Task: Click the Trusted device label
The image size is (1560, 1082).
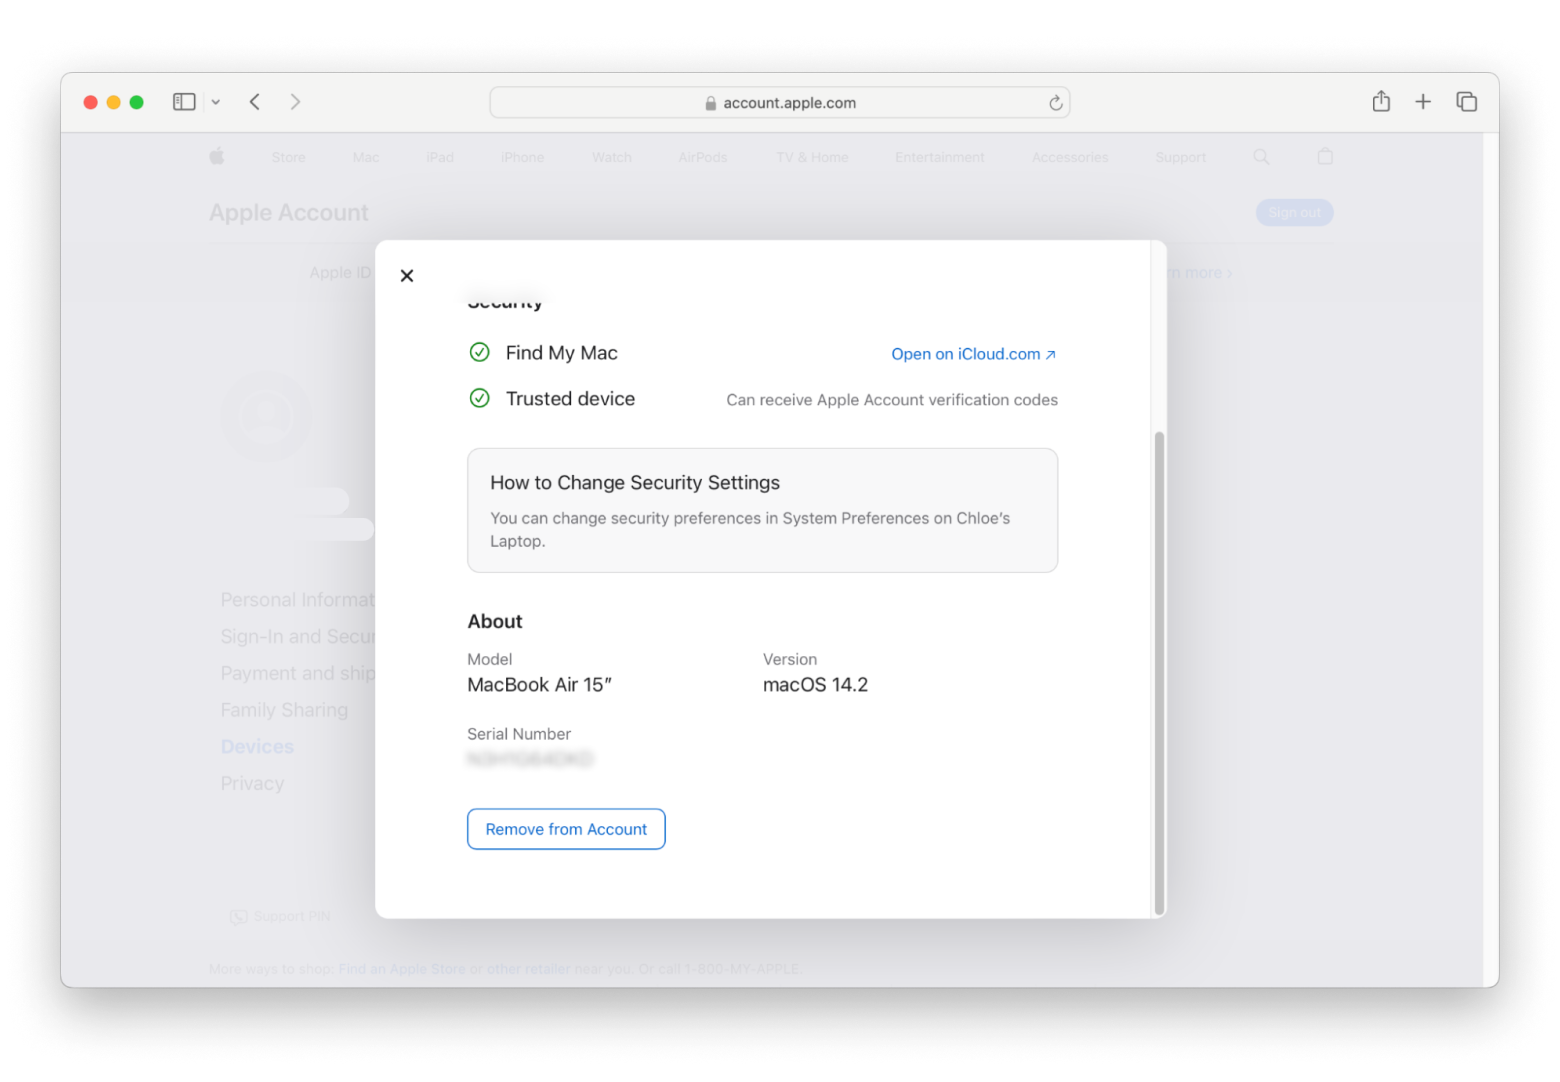Action: (x=570, y=399)
